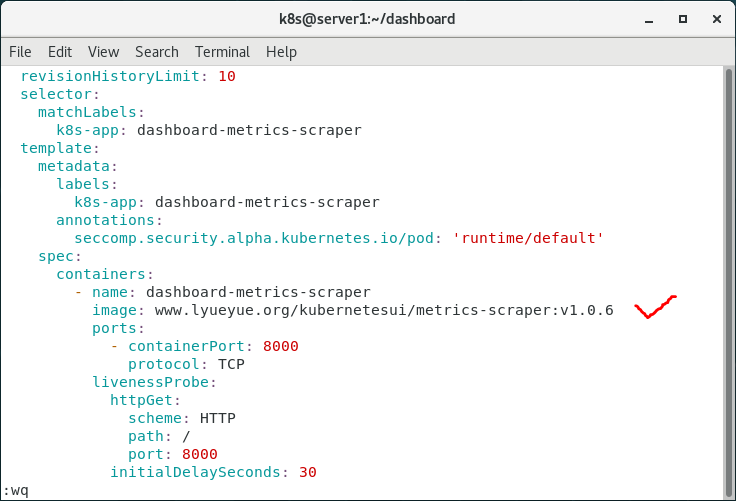This screenshot has height=501, width=736.
Task: Click the containerPort value 8000
Action: [x=281, y=346]
